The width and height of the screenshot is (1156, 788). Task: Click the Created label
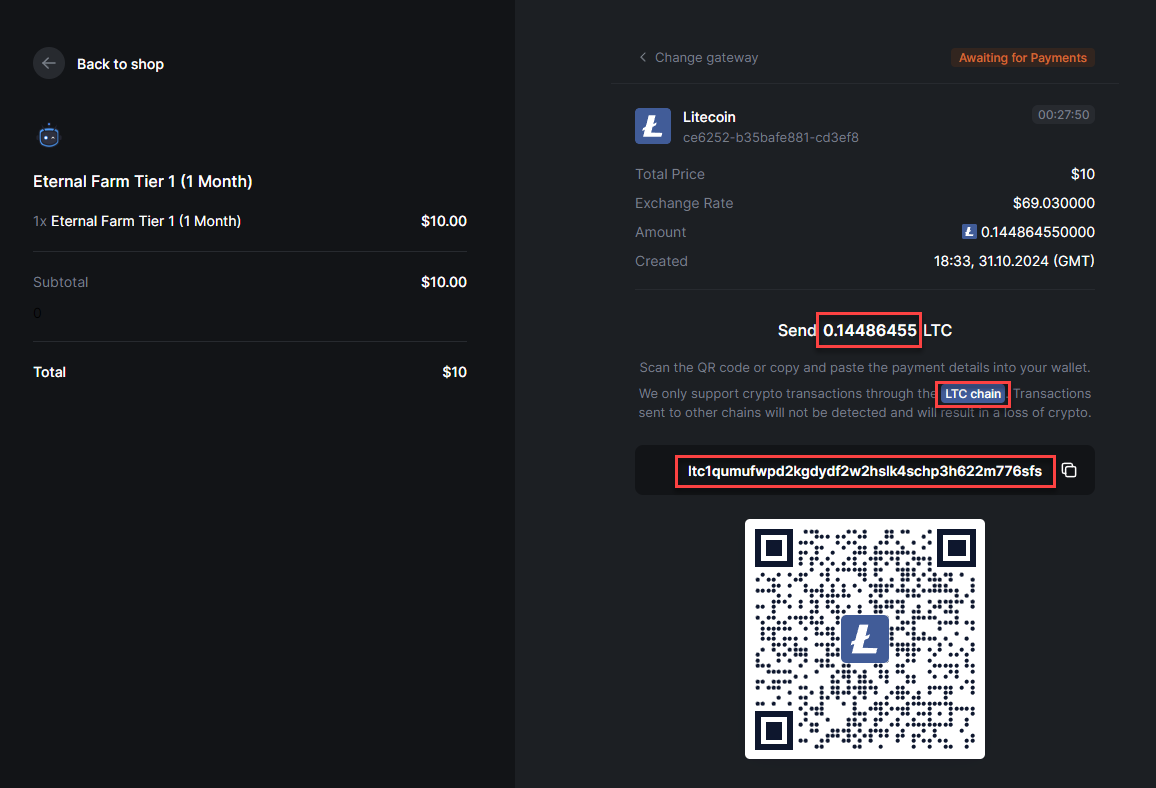point(661,261)
